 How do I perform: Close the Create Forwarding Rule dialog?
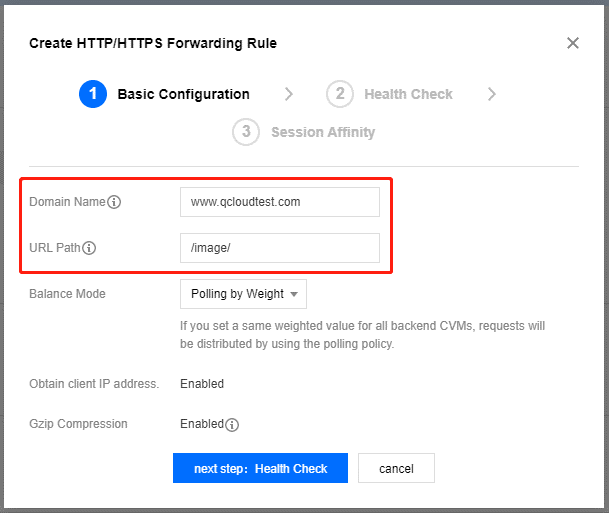(x=572, y=43)
